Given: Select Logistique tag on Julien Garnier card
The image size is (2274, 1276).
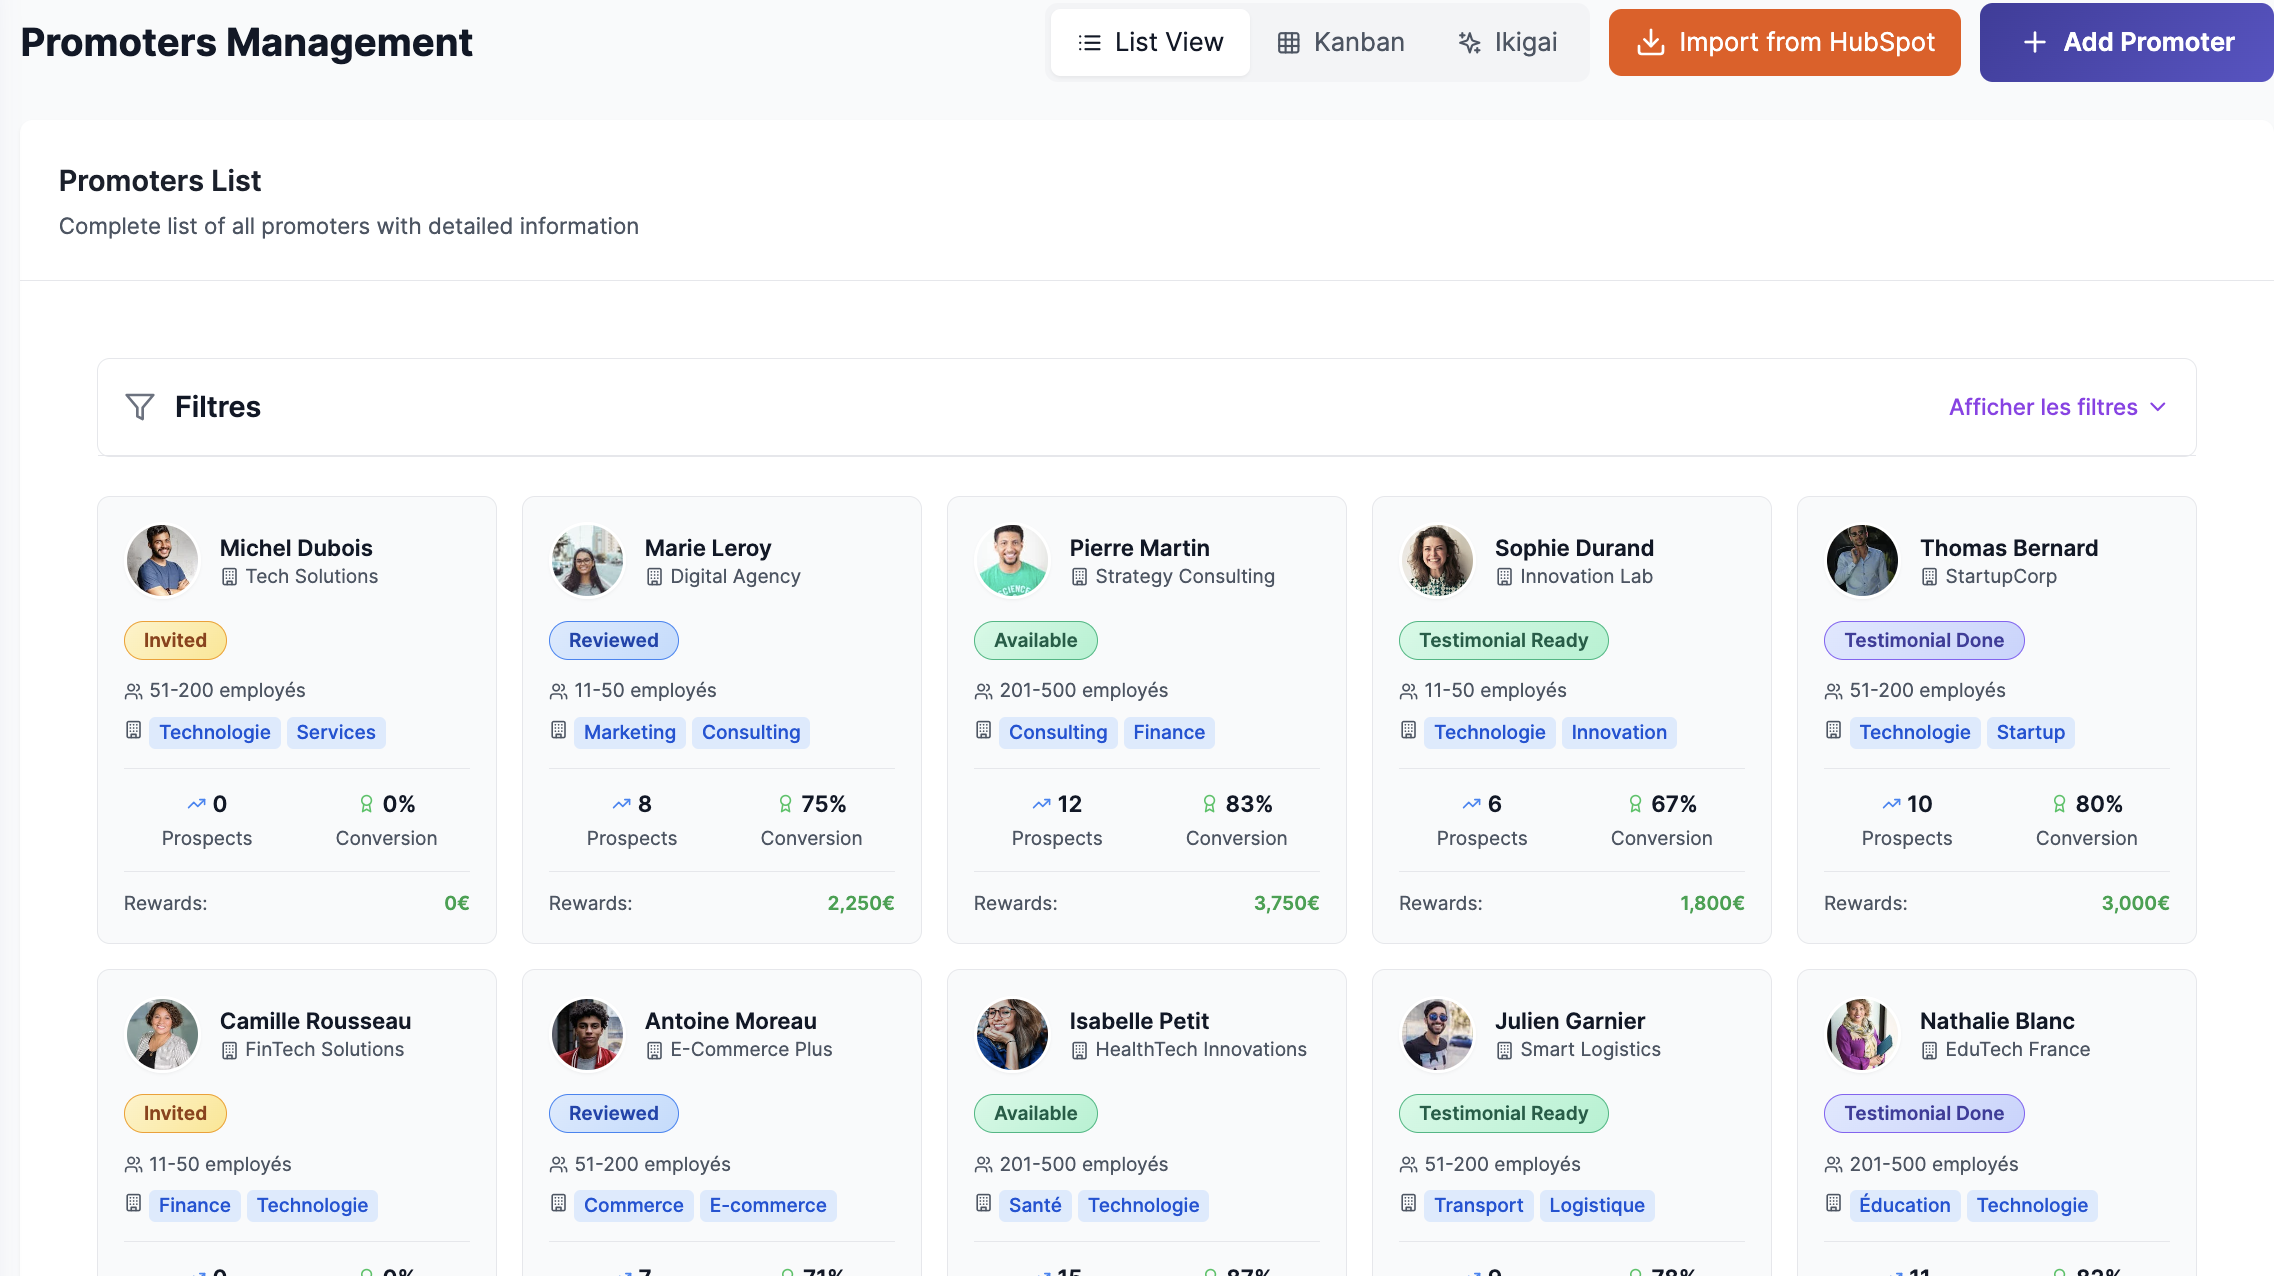Looking at the screenshot, I should (x=1597, y=1205).
